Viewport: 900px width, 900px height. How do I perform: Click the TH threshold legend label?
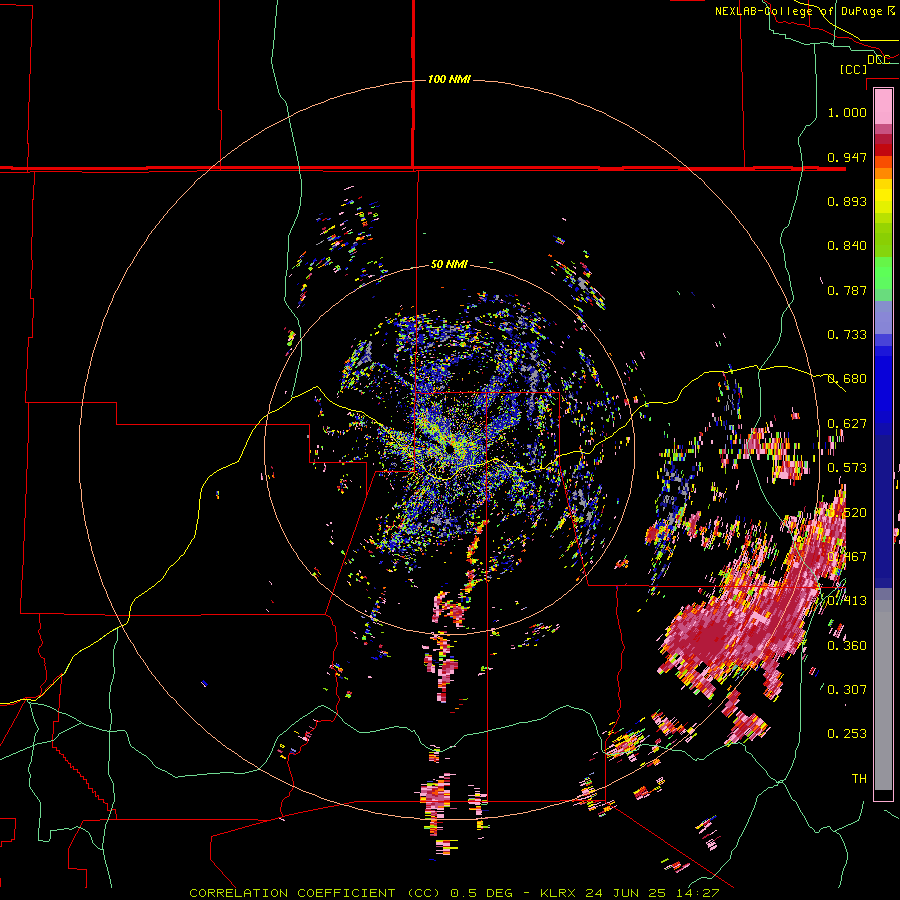[859, 778]
